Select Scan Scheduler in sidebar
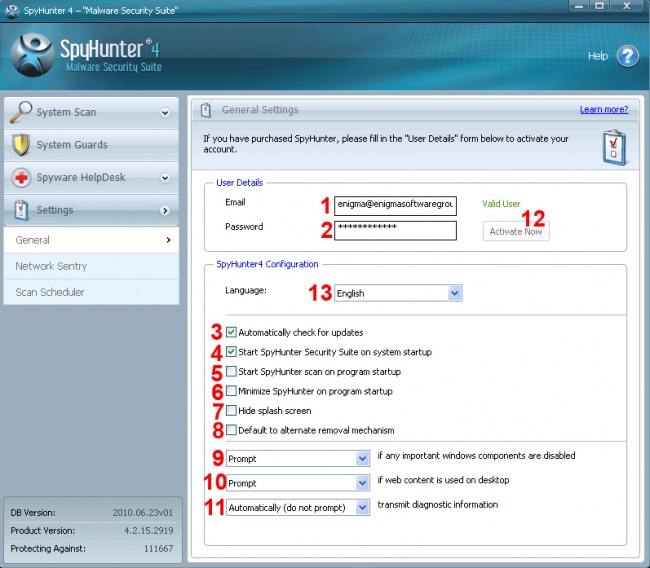Viewport: 650px width, 568px height. point(50,292)
